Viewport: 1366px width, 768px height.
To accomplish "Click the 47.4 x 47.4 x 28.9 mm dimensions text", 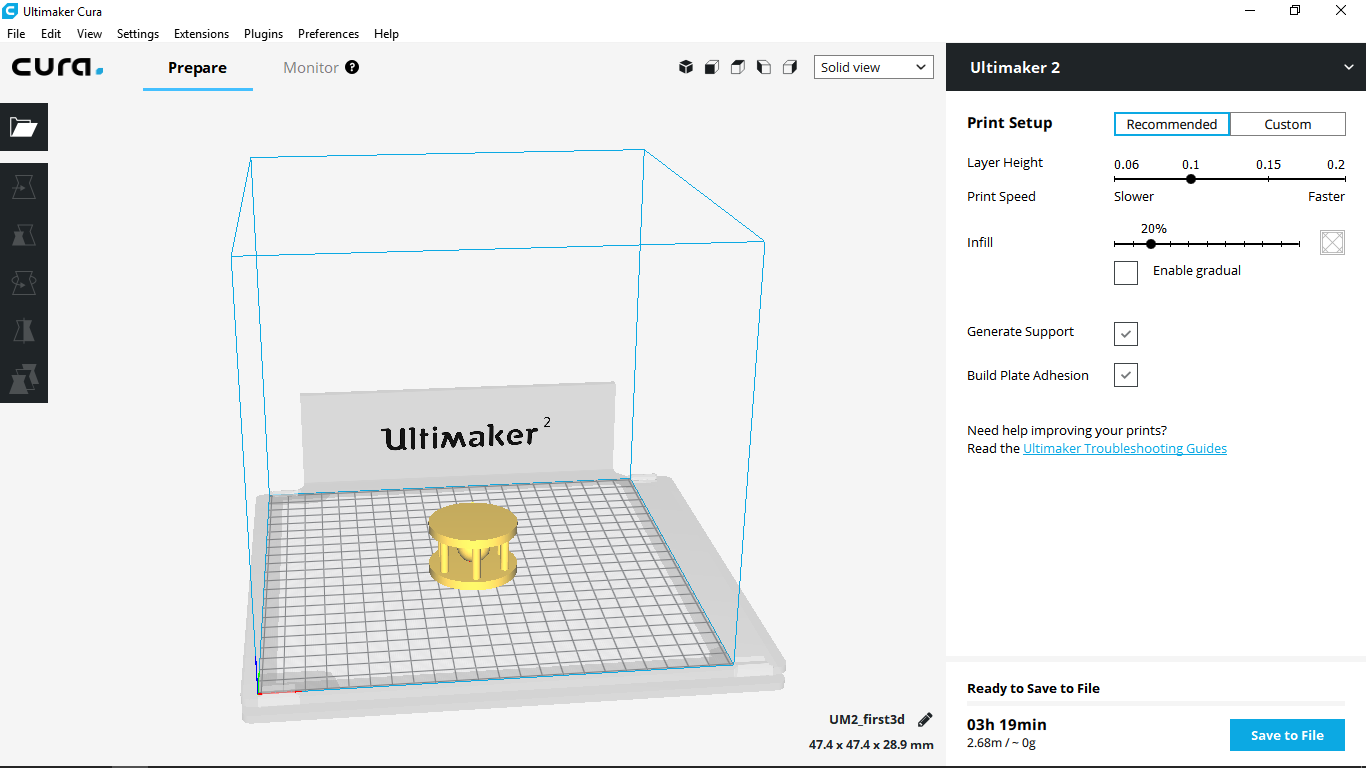I will [x=871, y=744].
